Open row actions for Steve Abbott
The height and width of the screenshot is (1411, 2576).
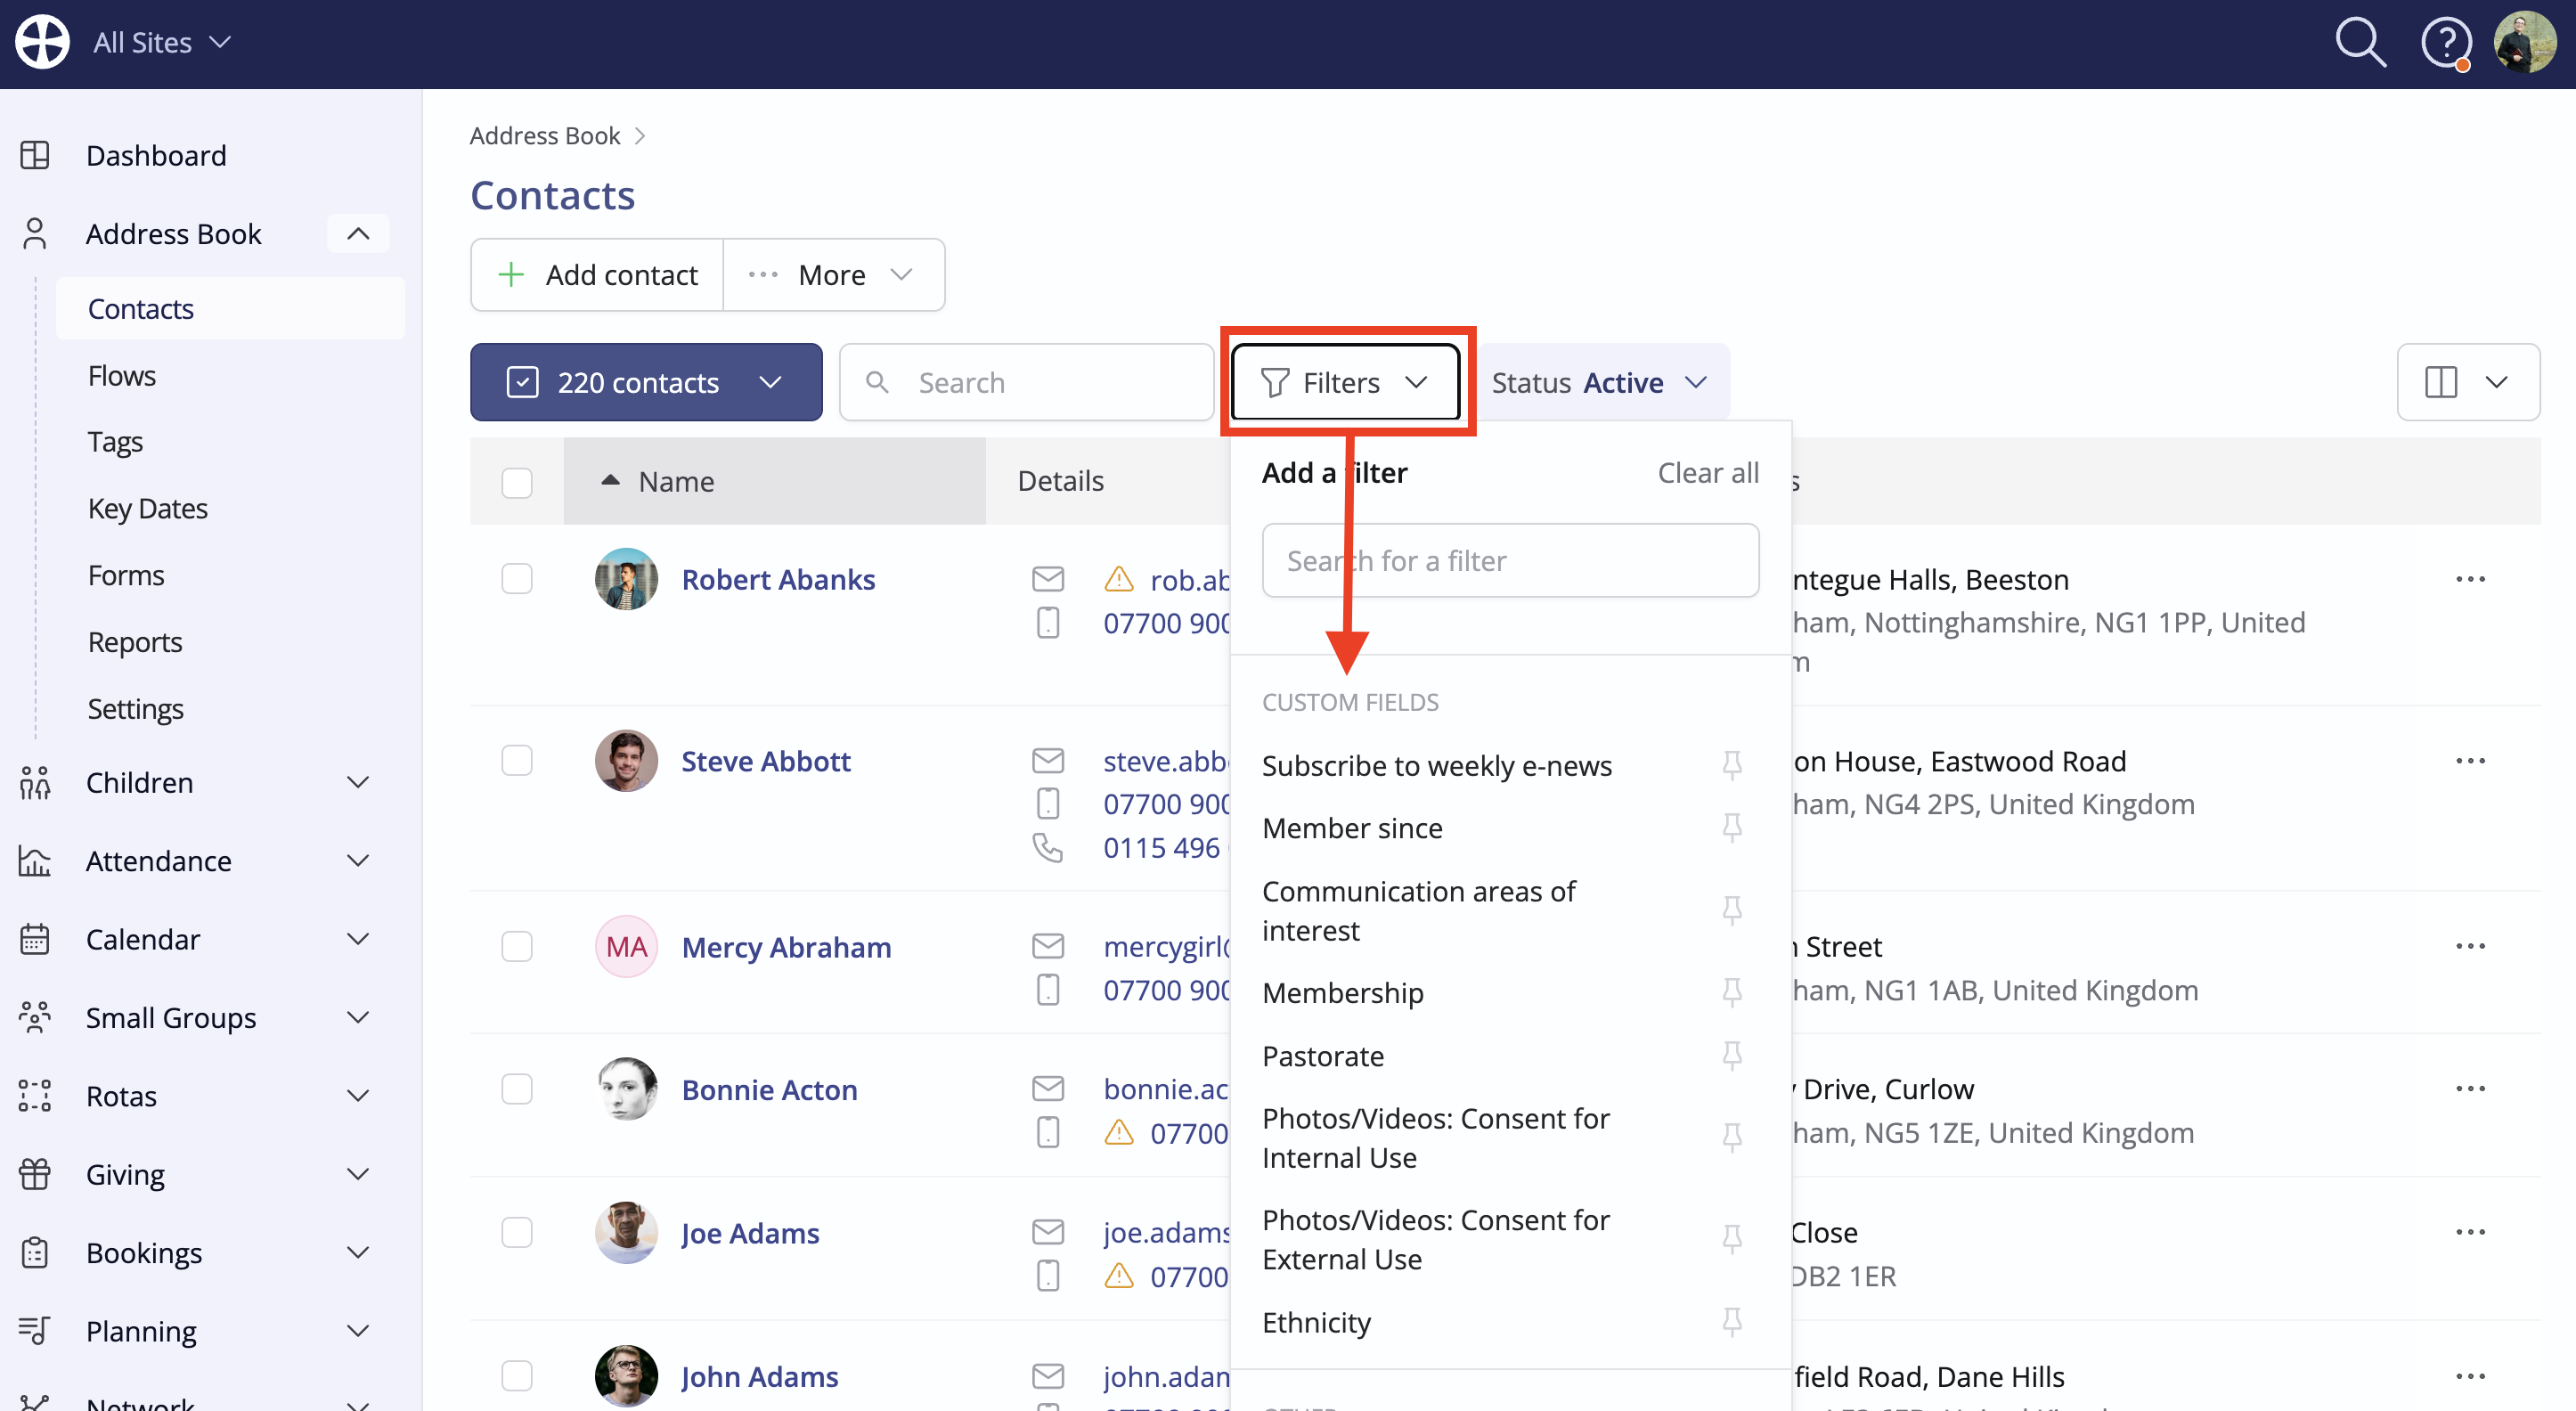pos(2470,761)
